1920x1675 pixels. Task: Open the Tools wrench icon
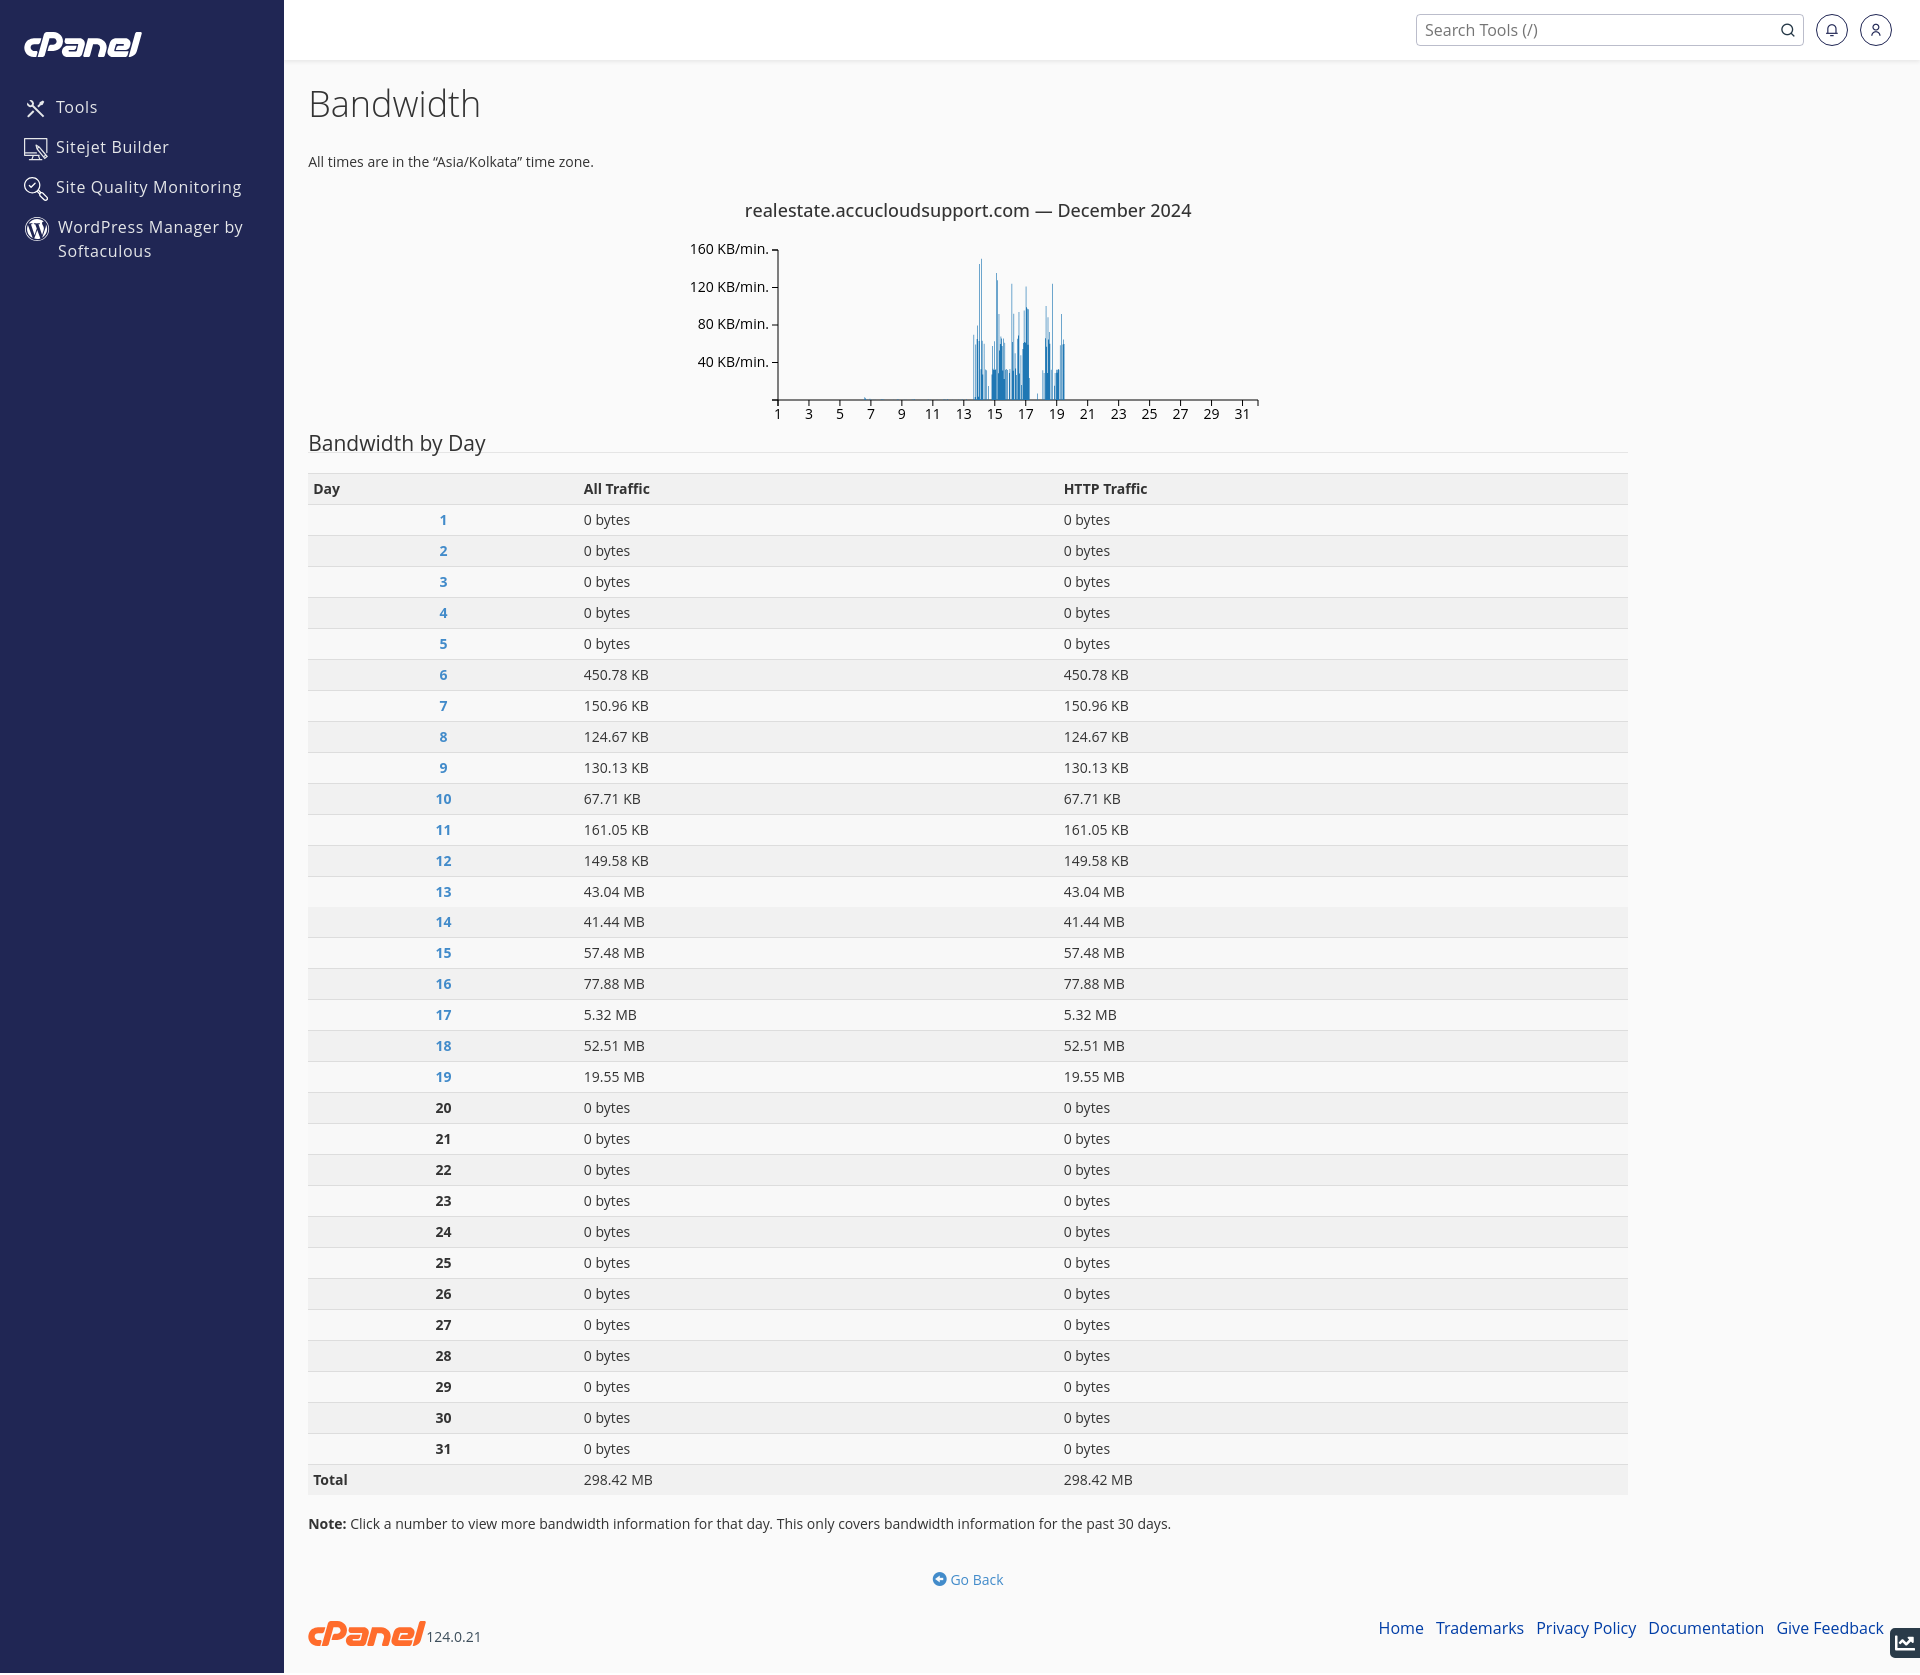point(36,108)
